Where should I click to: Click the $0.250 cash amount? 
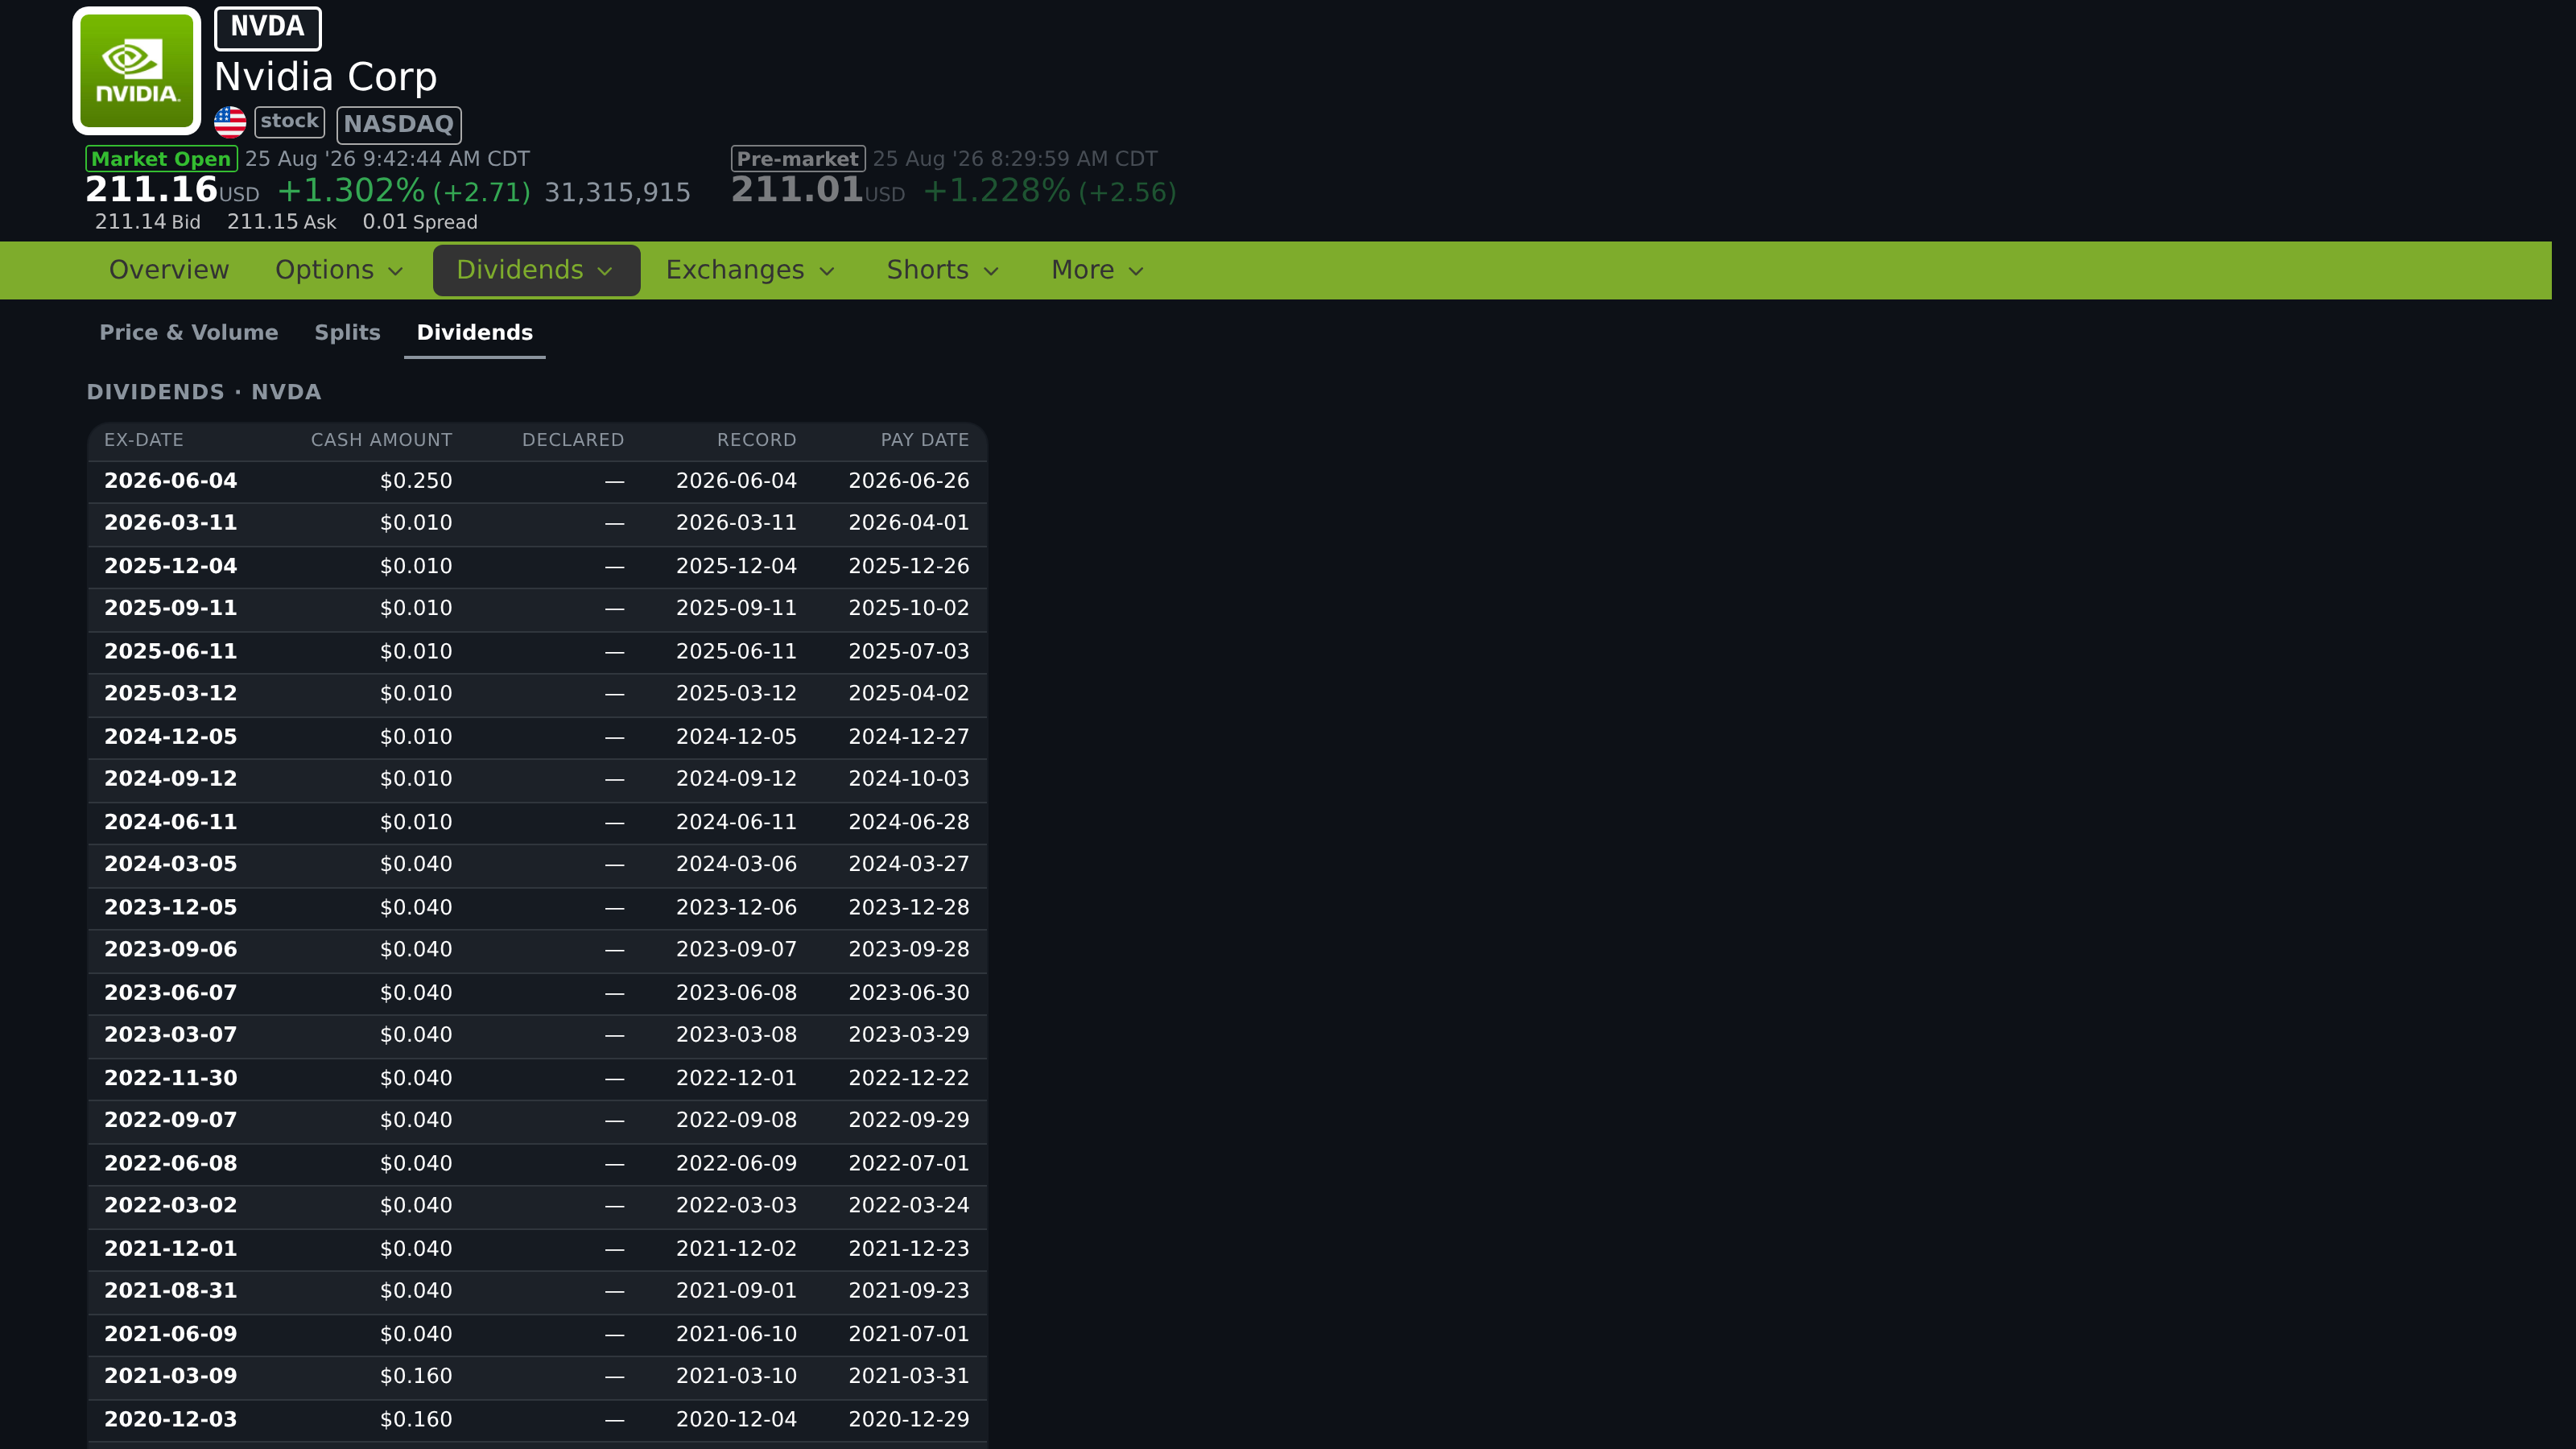[416, 481]
